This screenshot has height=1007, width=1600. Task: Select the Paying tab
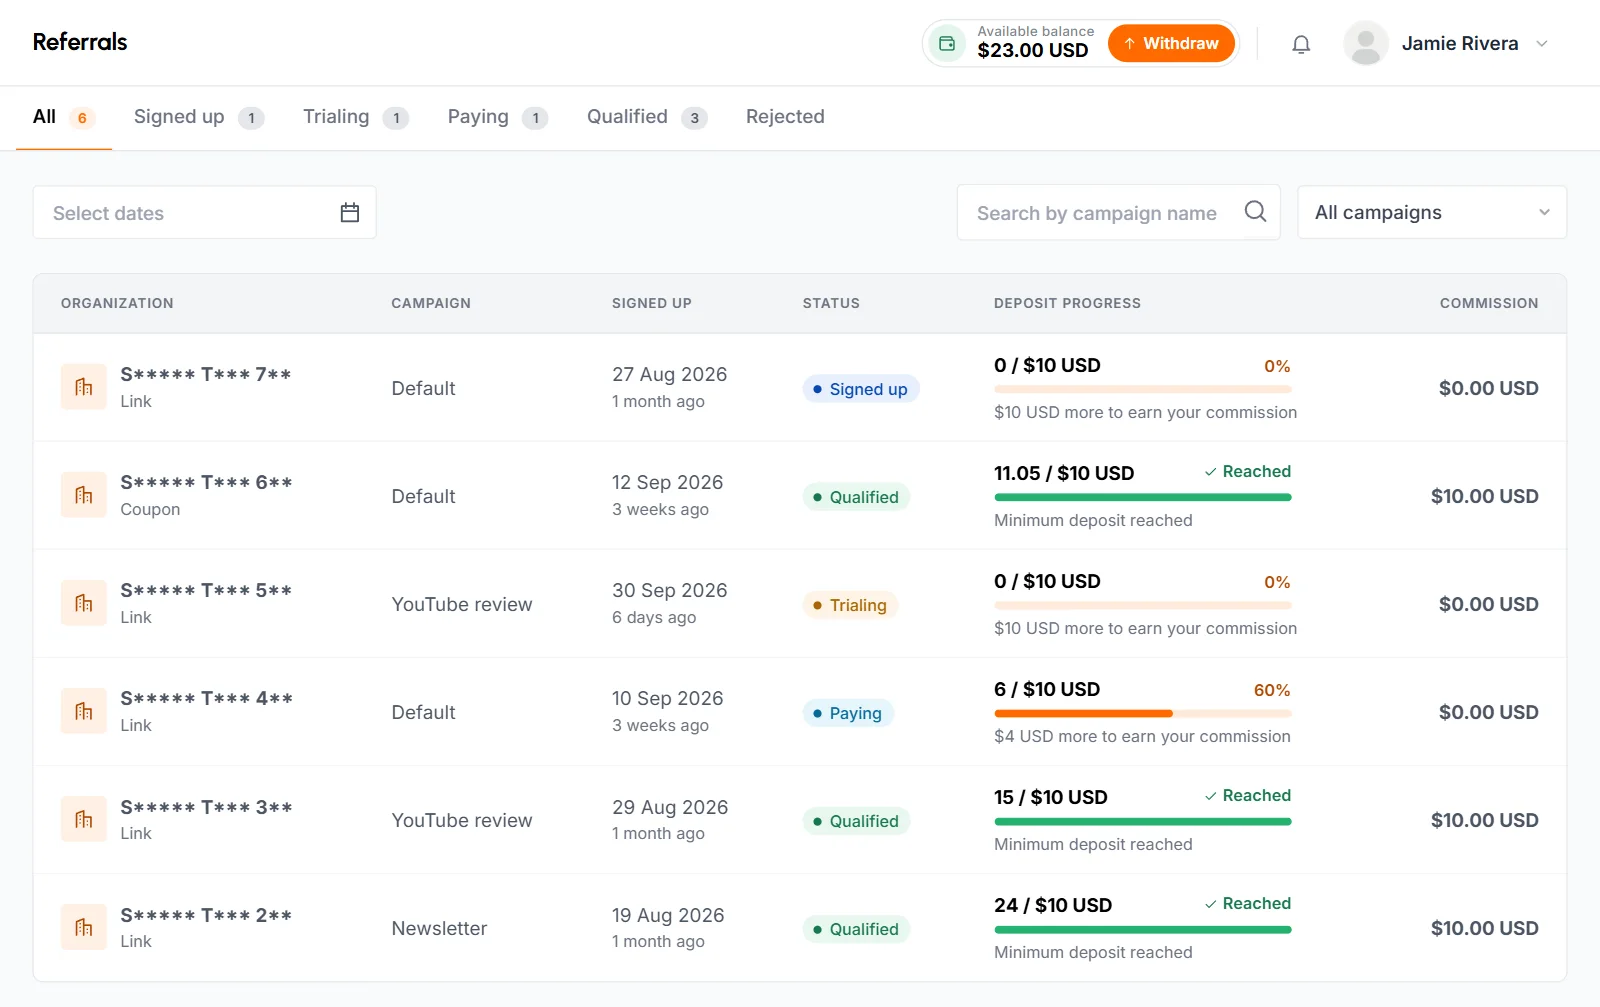click(497, 117)
